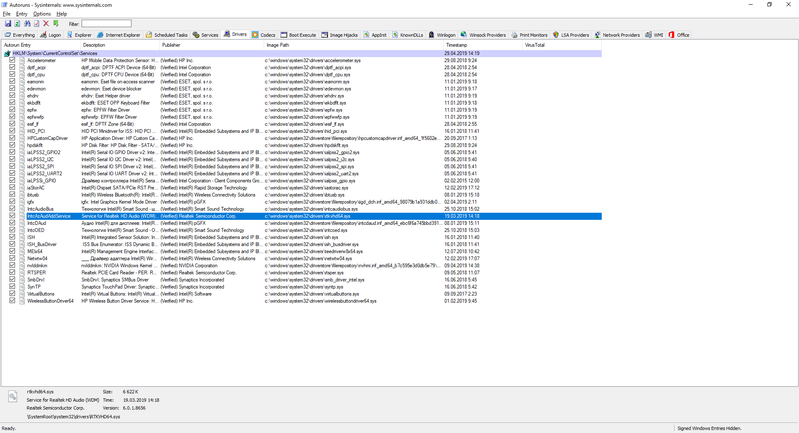Sort by the Image Path column header
799x433 pixels.
pyautogui.click(x=278, y=45)
